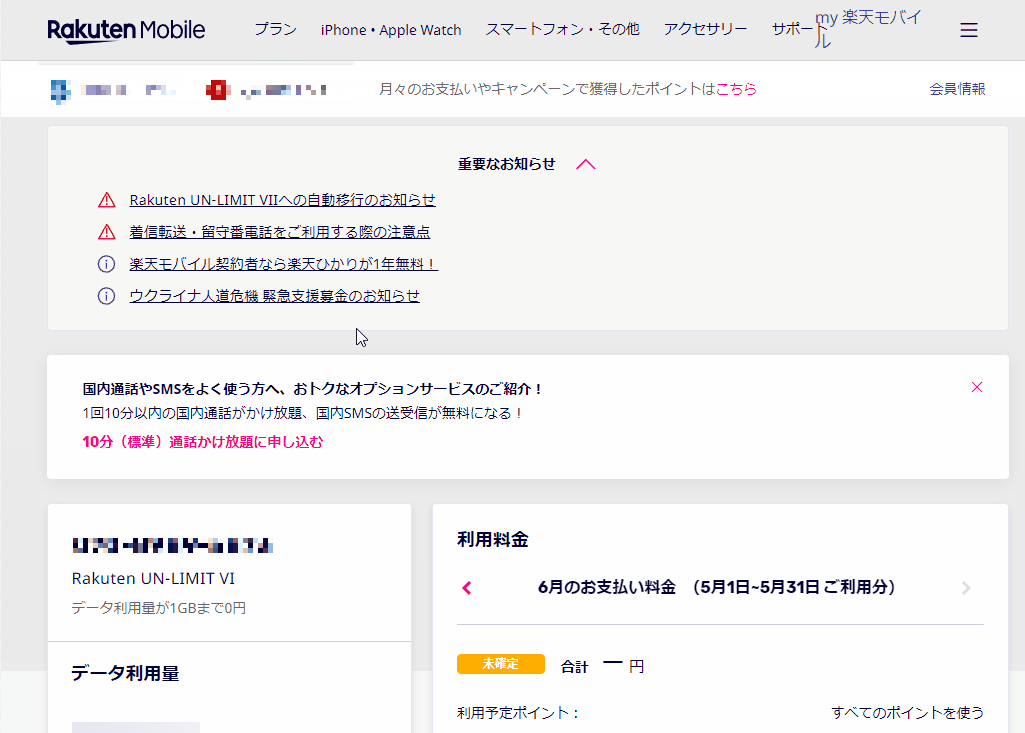Collapse the 重要なお知らせ section
This screenshot has width=1025, height=733.
[x=586, y=164]
